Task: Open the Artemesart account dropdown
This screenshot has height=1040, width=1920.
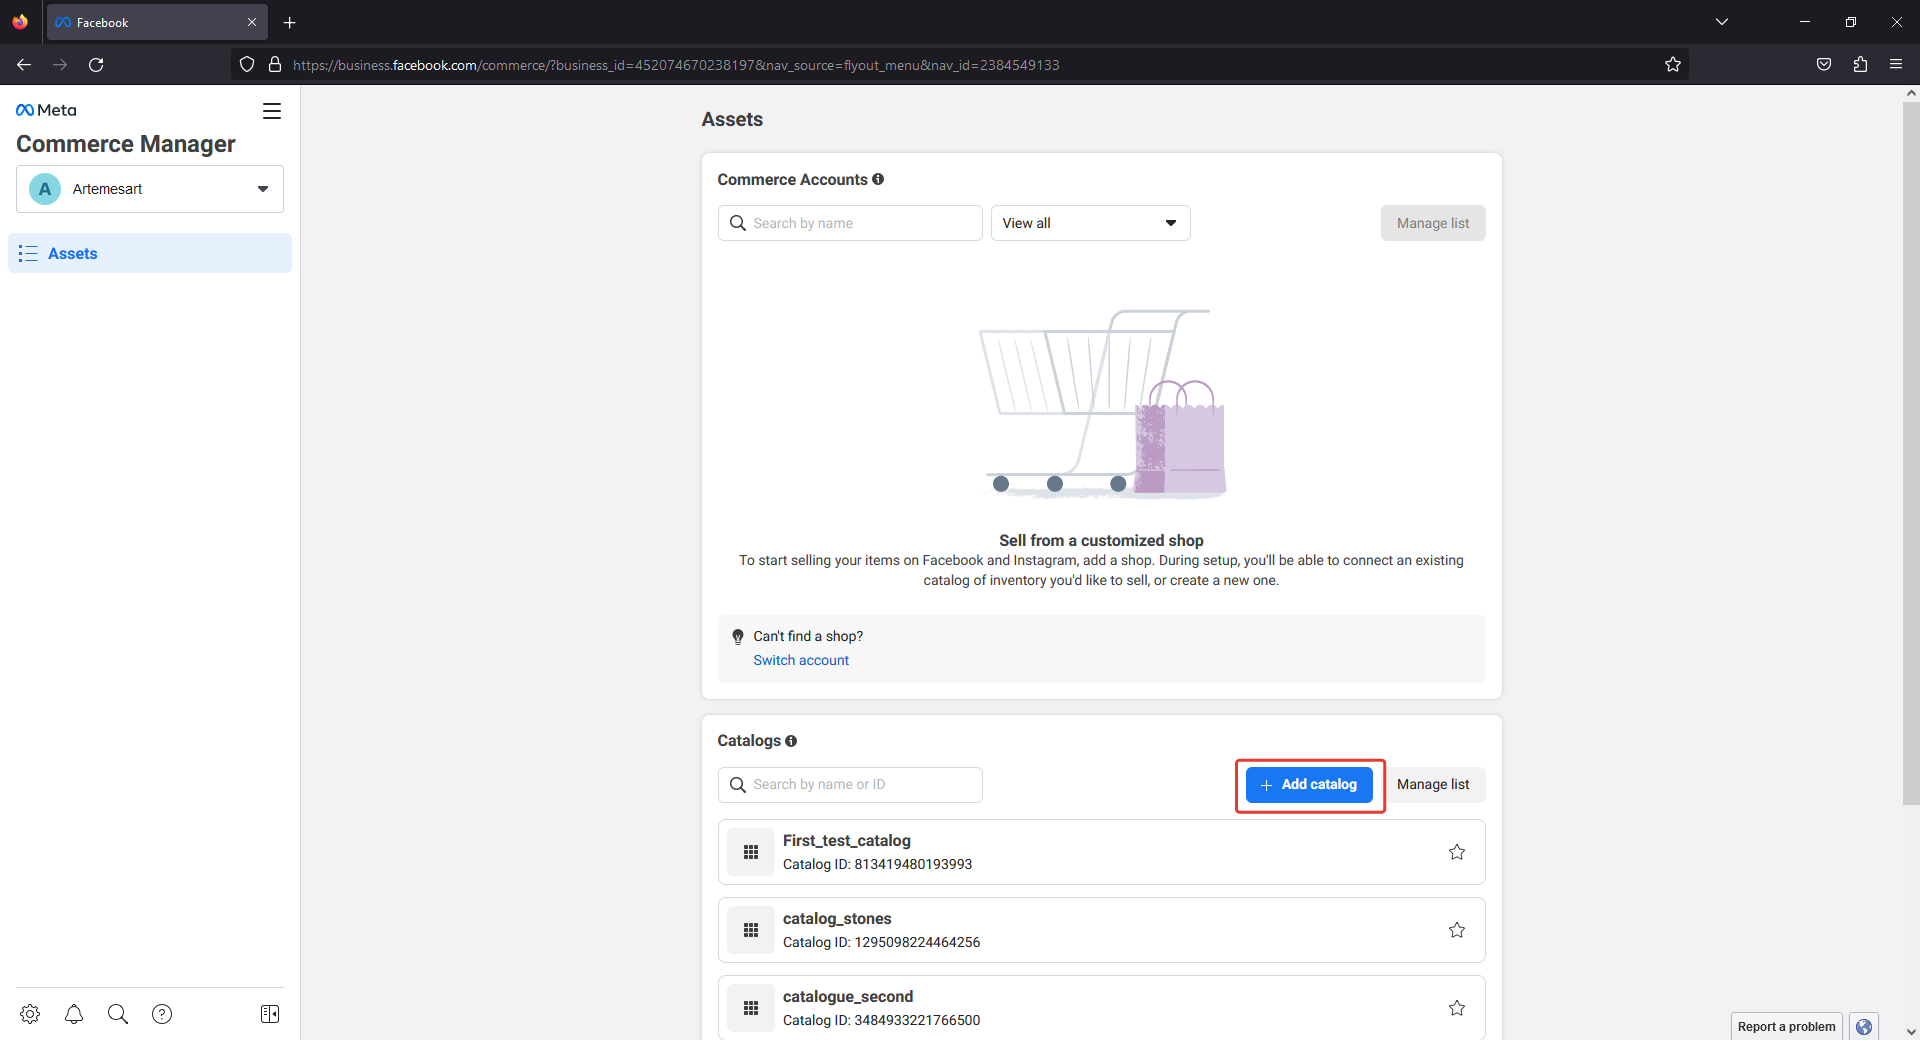Action: point(150,189)
